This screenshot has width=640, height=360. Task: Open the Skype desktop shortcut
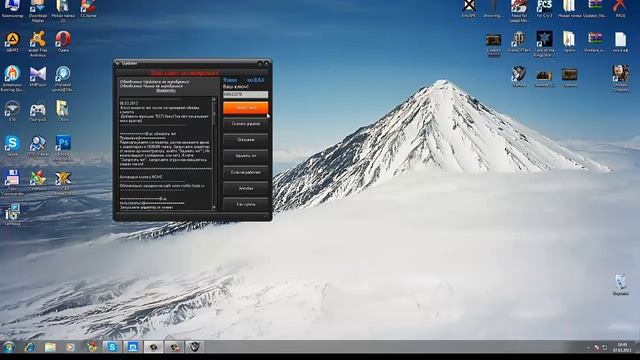click(12, 146)
